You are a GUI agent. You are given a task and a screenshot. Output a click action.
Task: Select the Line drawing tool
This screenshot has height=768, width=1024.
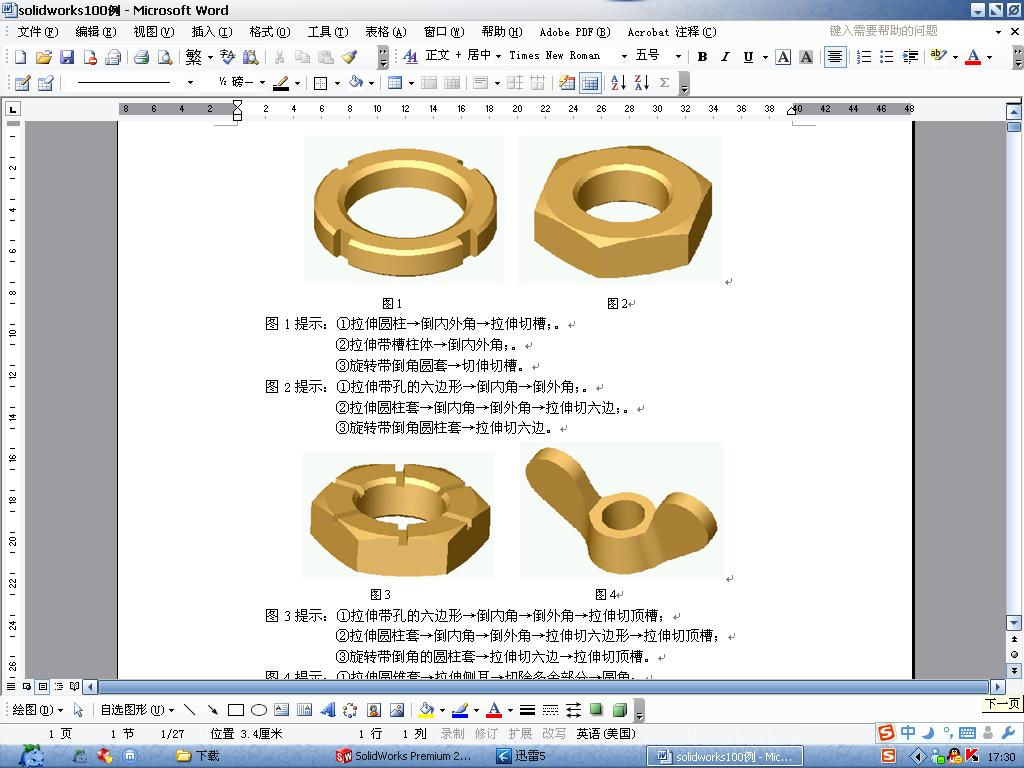pyautogui.click(x=189, y=710)
